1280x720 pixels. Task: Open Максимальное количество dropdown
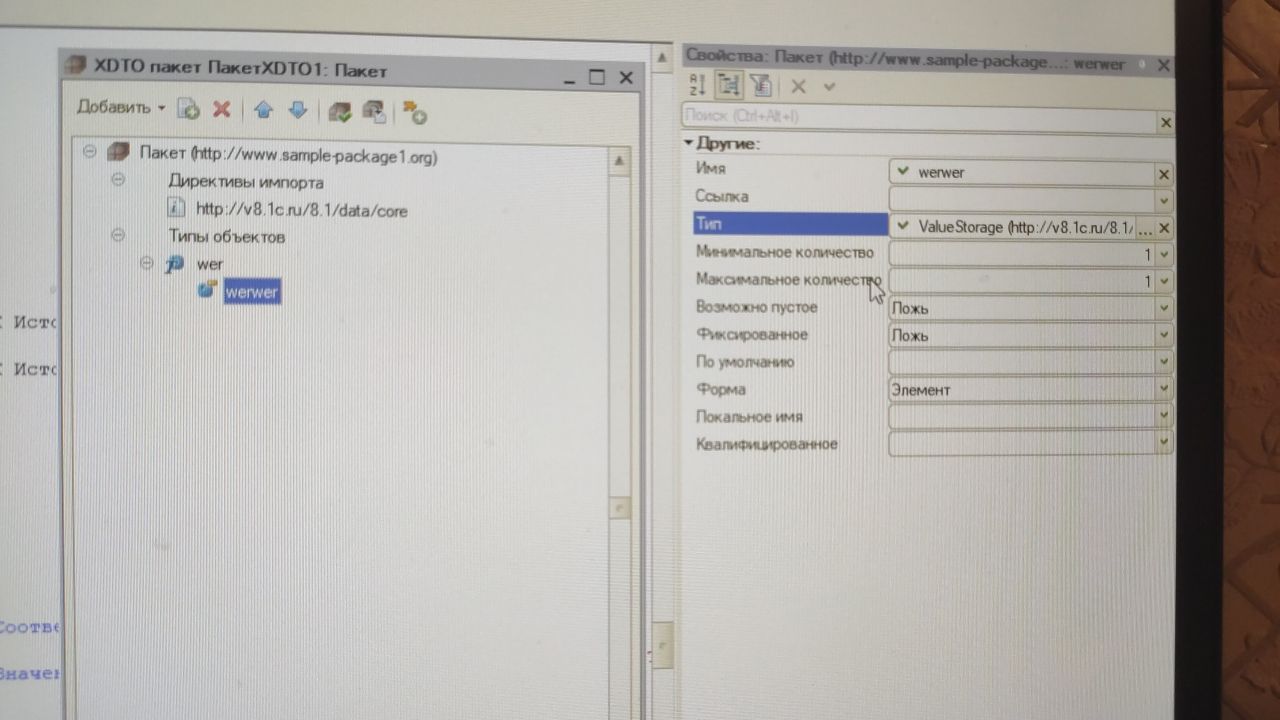1164,282
